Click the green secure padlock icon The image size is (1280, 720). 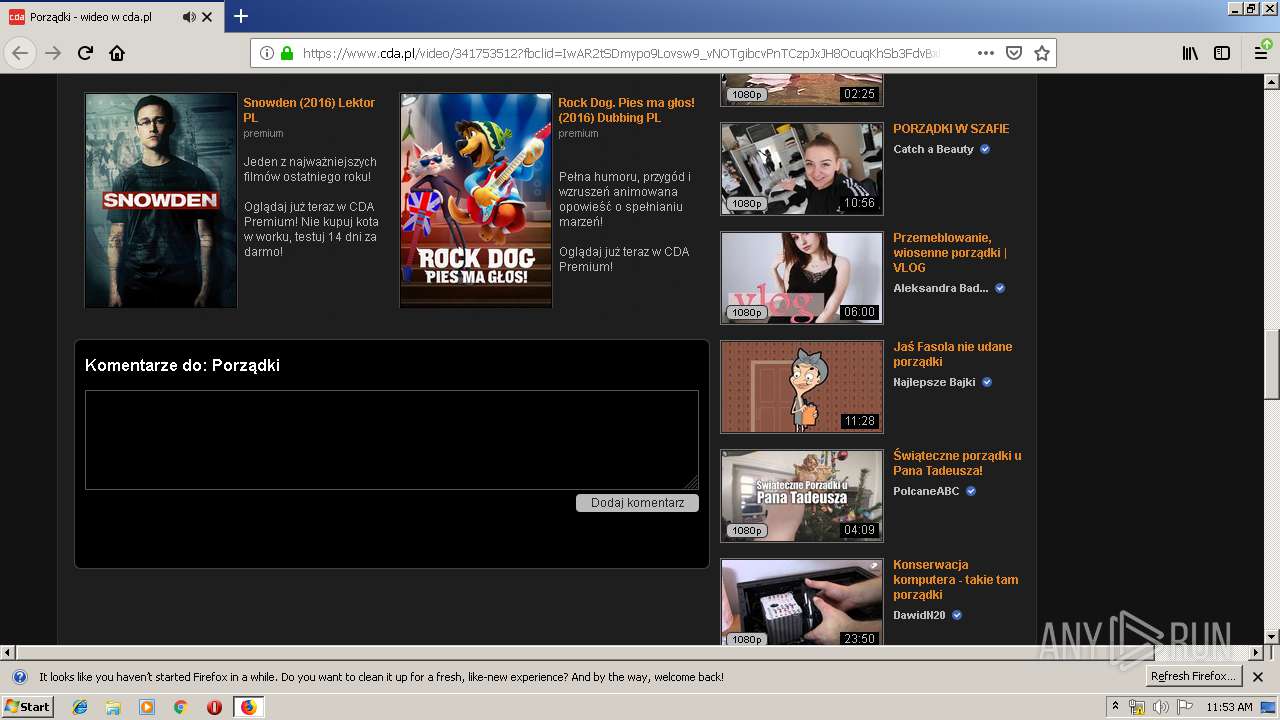pos(287,53)
